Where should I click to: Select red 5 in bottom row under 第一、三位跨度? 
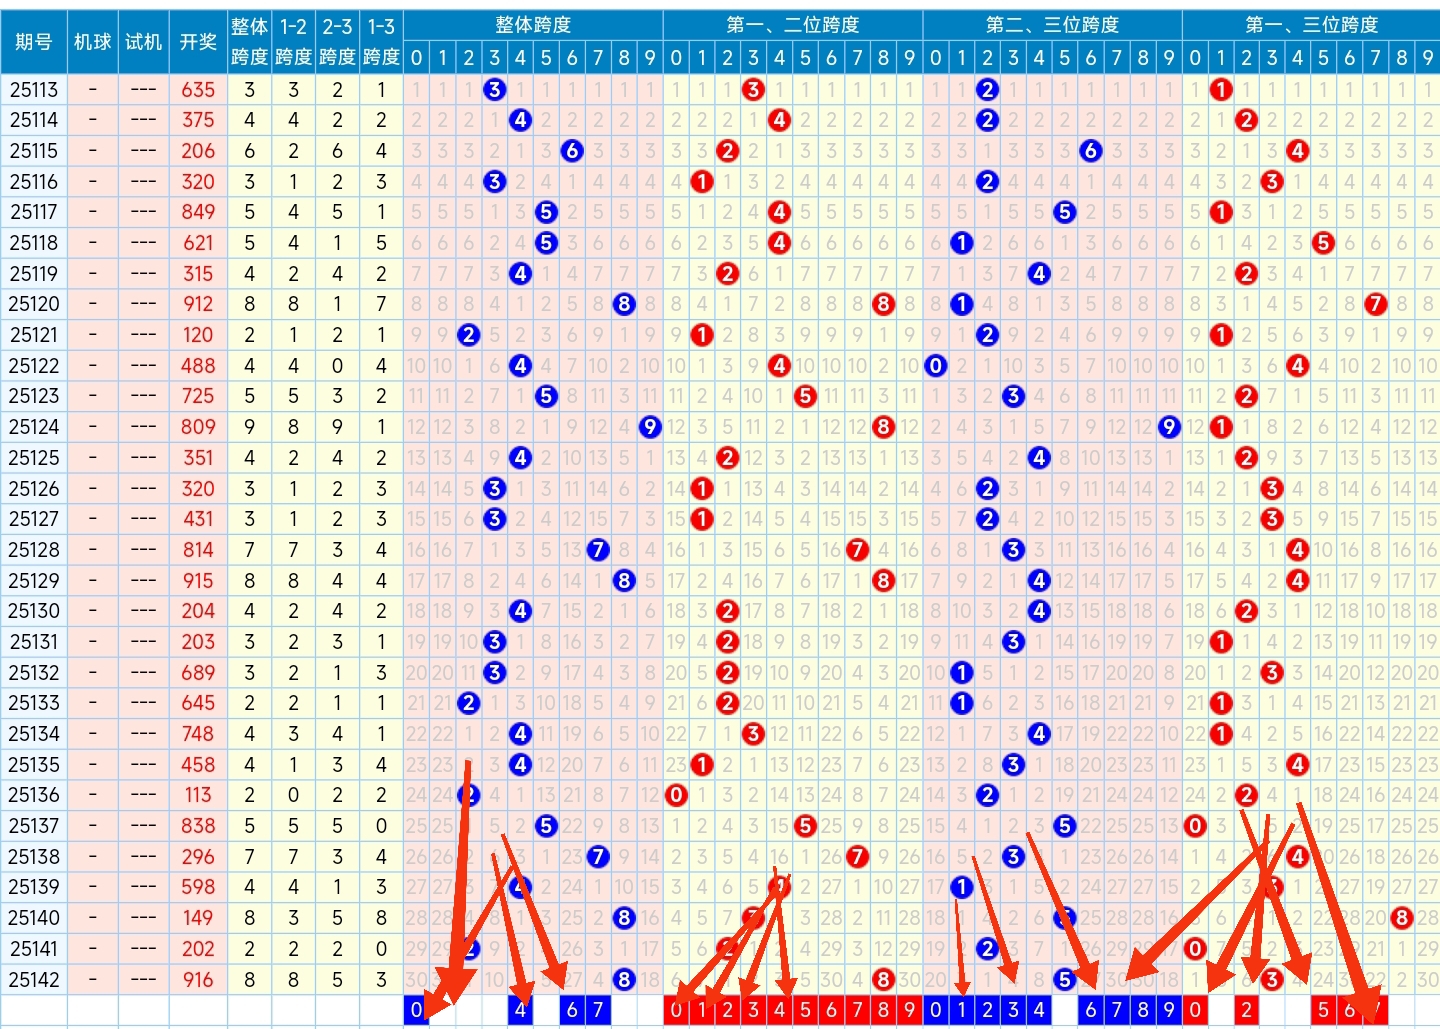click(1324, 1010)
